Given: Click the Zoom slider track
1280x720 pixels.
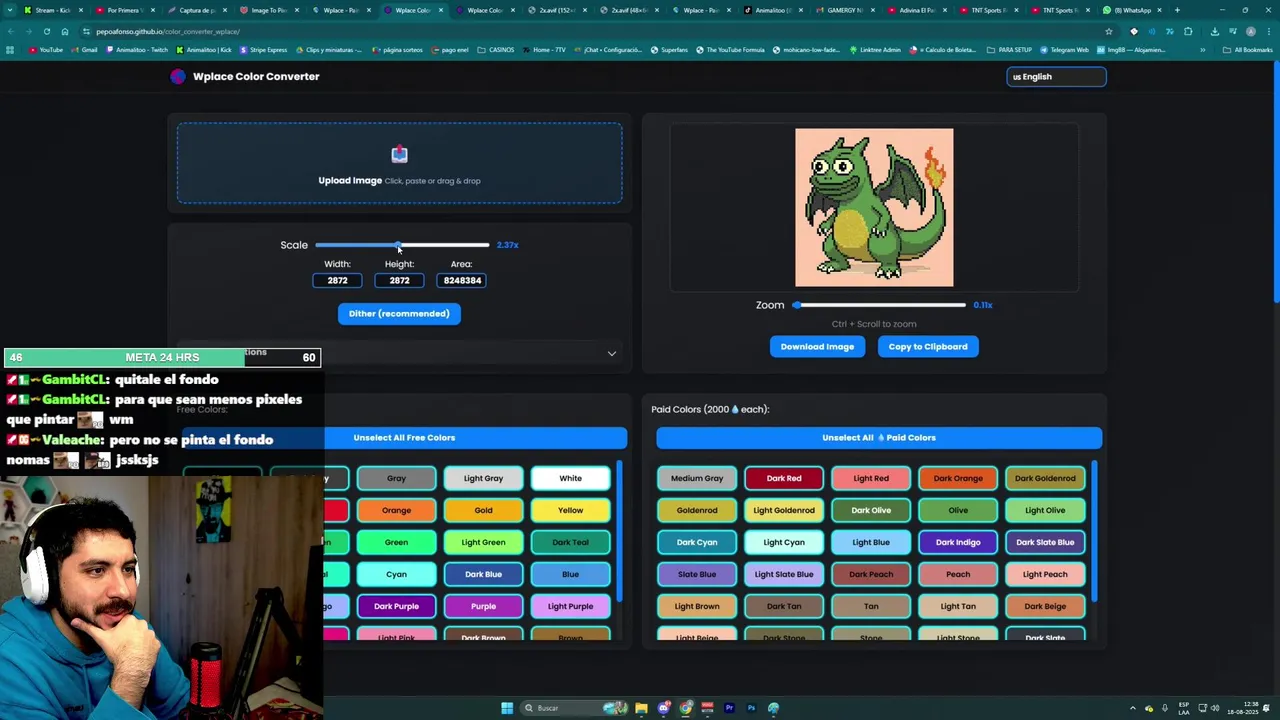Looking at the screenshot, I should (x=880, y=305).
